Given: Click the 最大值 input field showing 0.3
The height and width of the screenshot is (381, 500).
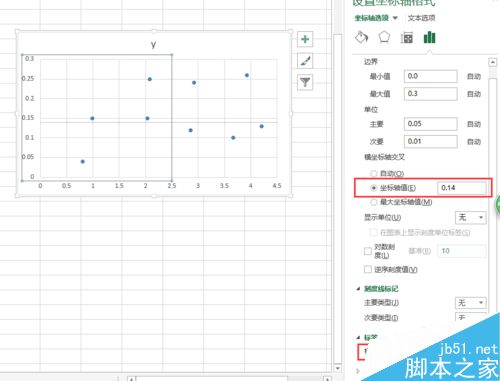Looking at the screenshot, I should (x=430, y=94).
